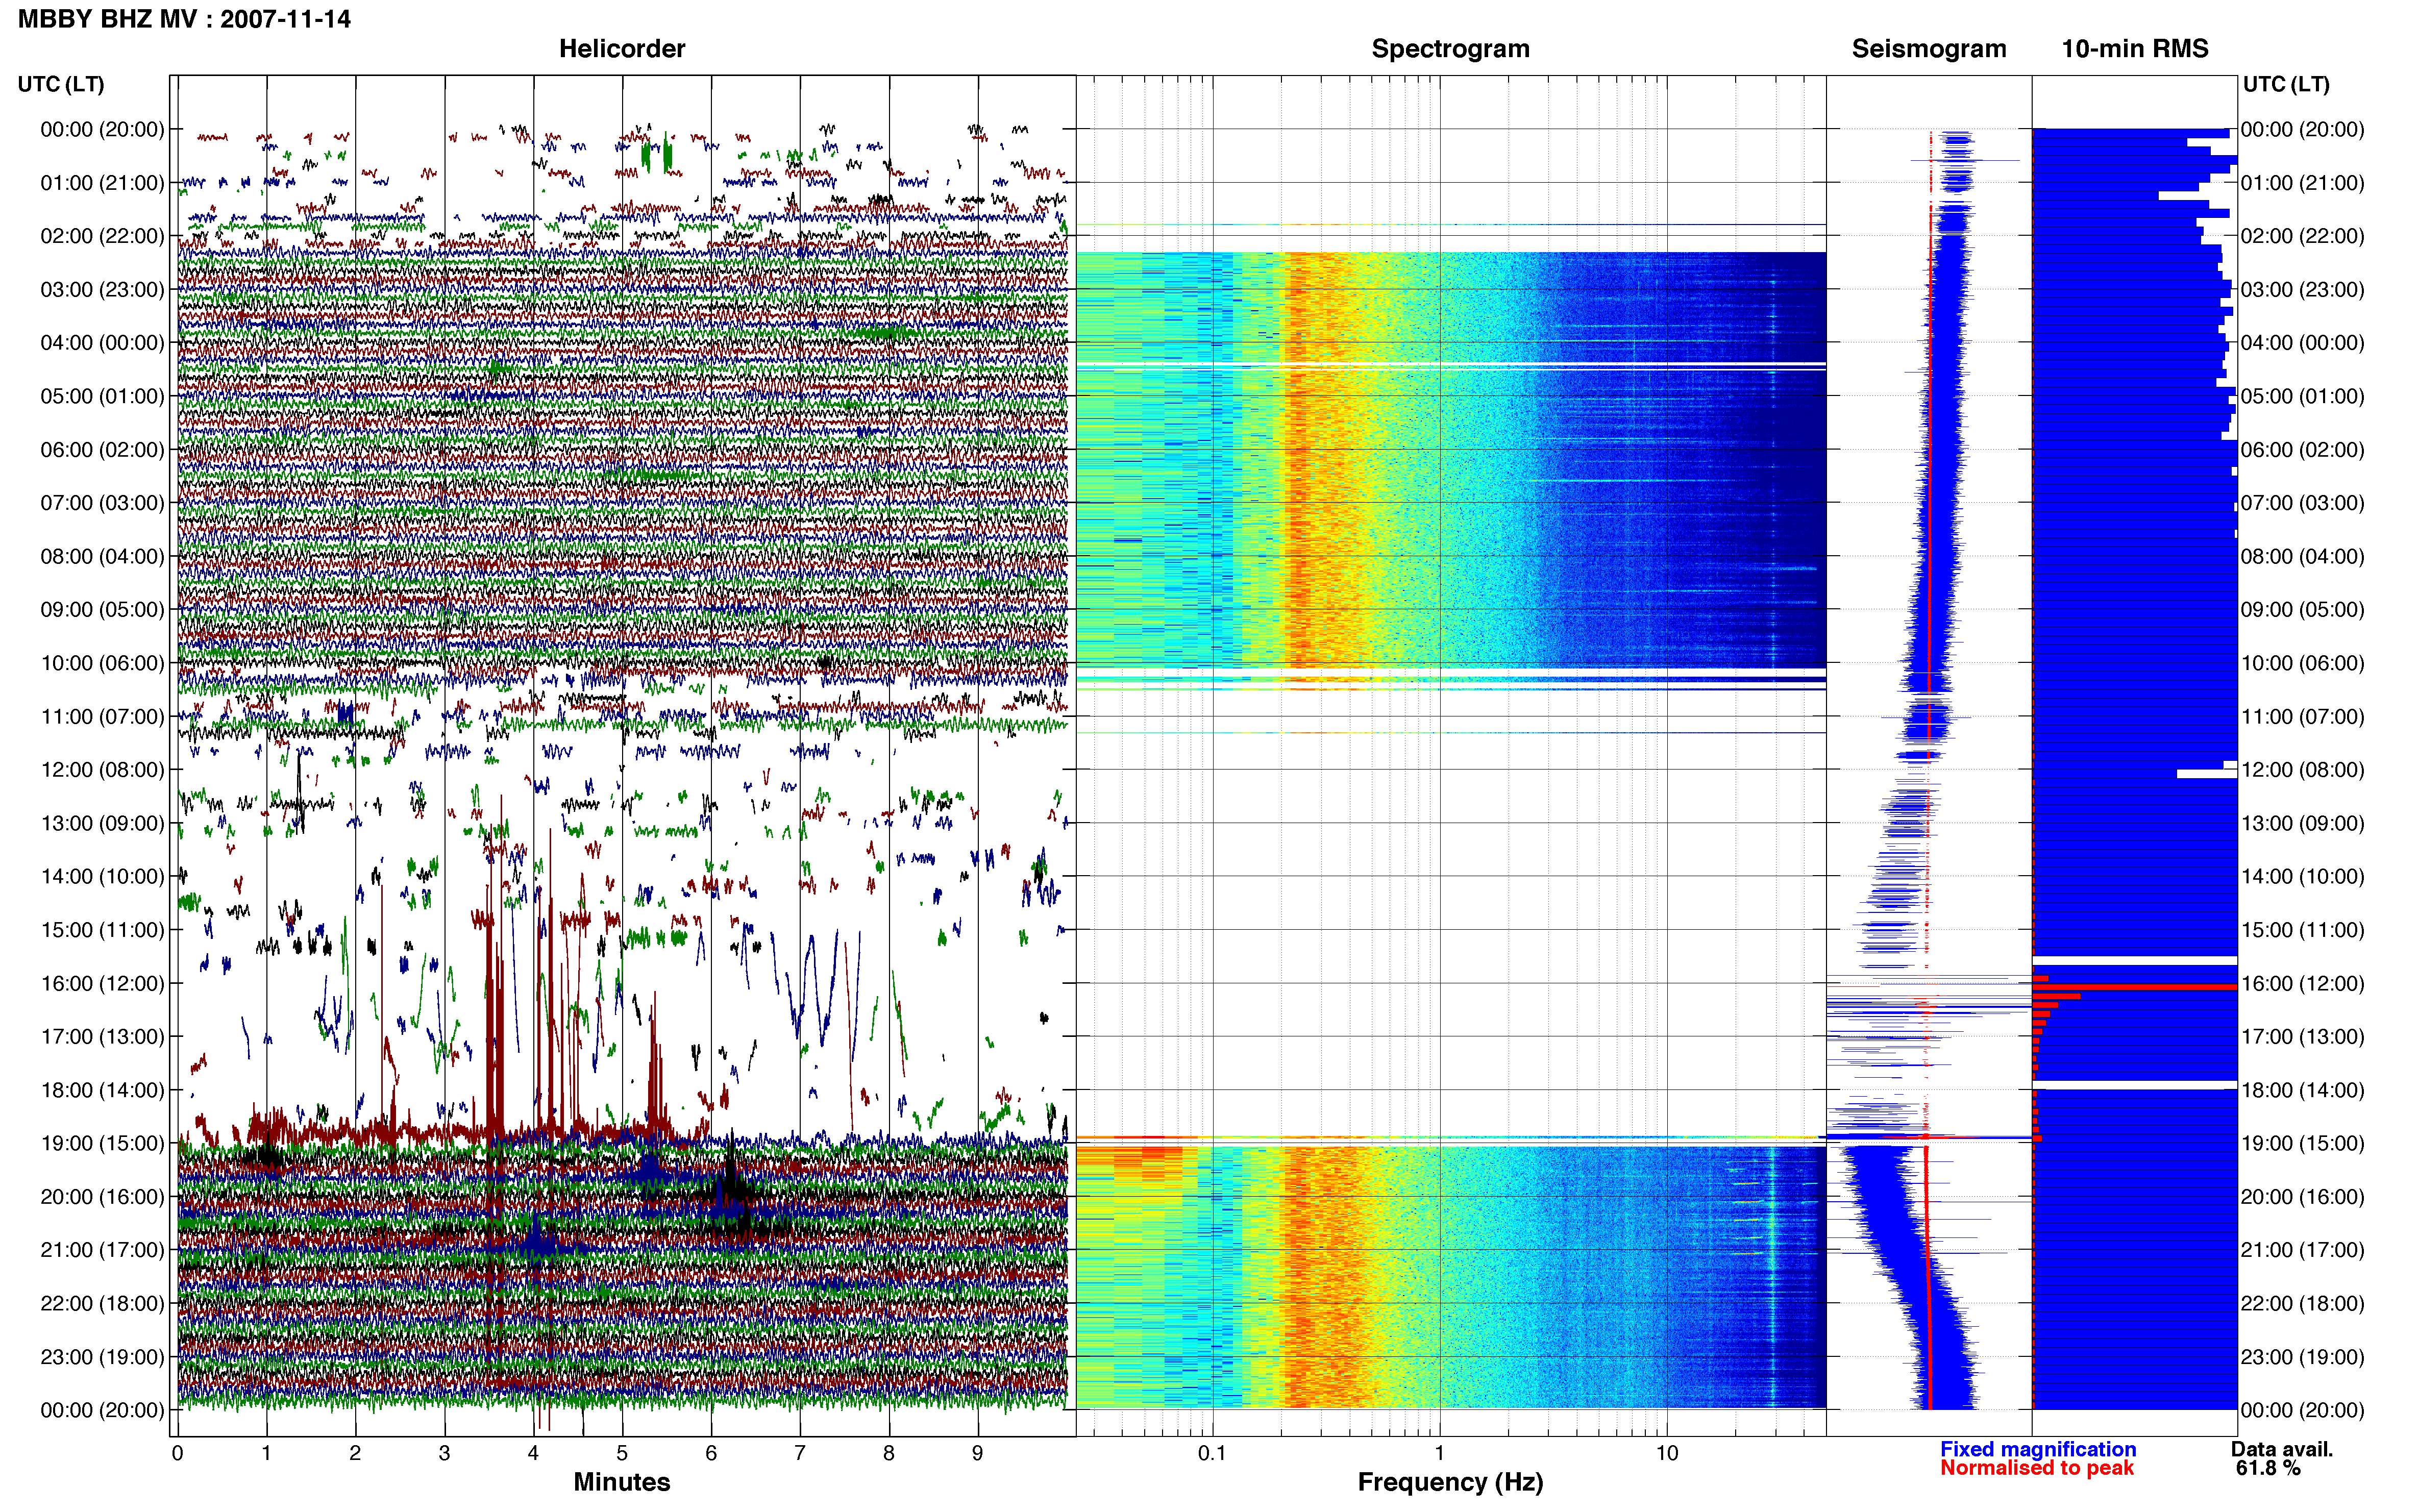Screen dimensions: 2419x1512
Task: Click the '9' minute tick label
Action: pyautogui.click(x=977, y=1453)
